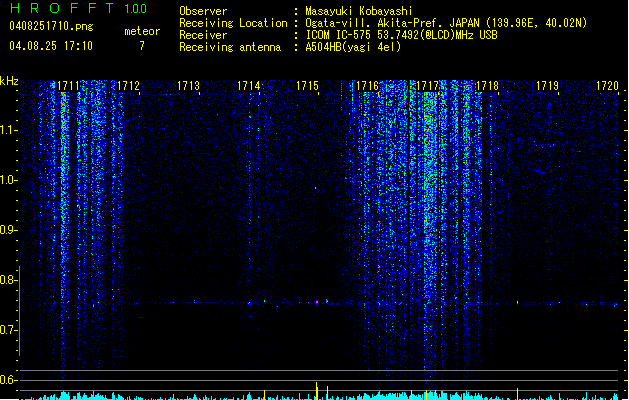Click the 0.7 kHz axis label

pyautogui.click(x=8, y=330)
